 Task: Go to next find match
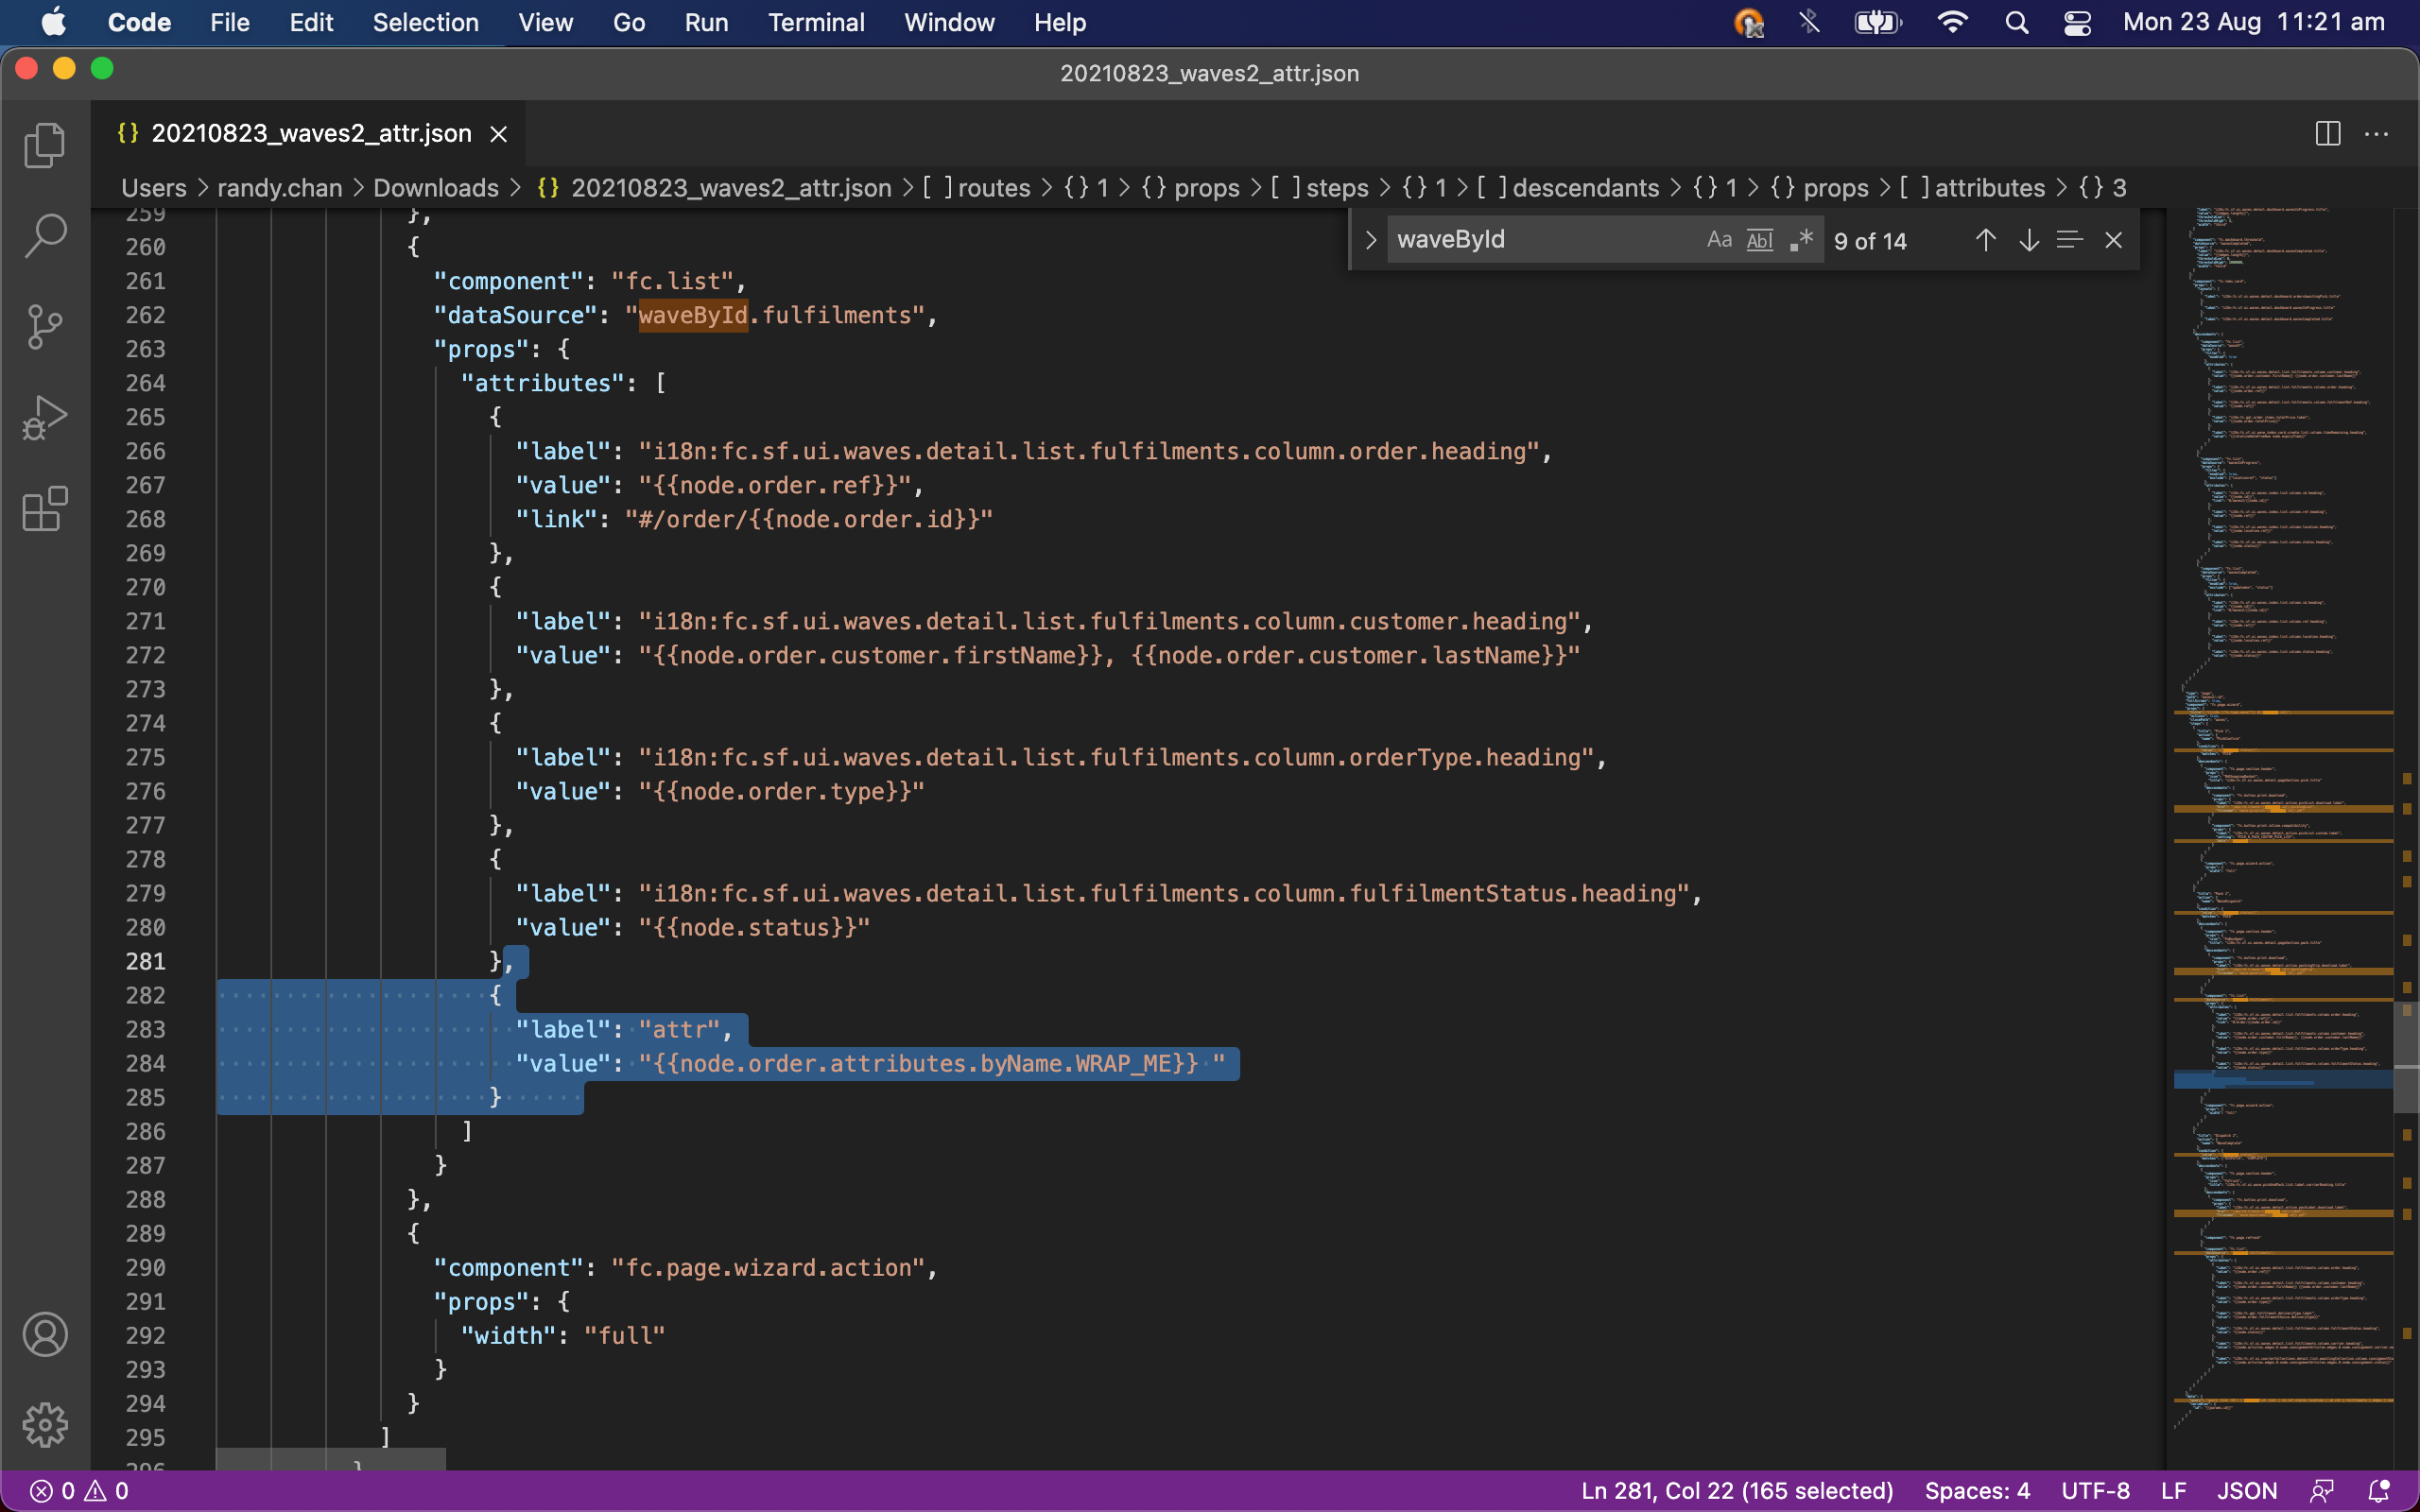[x=2028, y=240]
